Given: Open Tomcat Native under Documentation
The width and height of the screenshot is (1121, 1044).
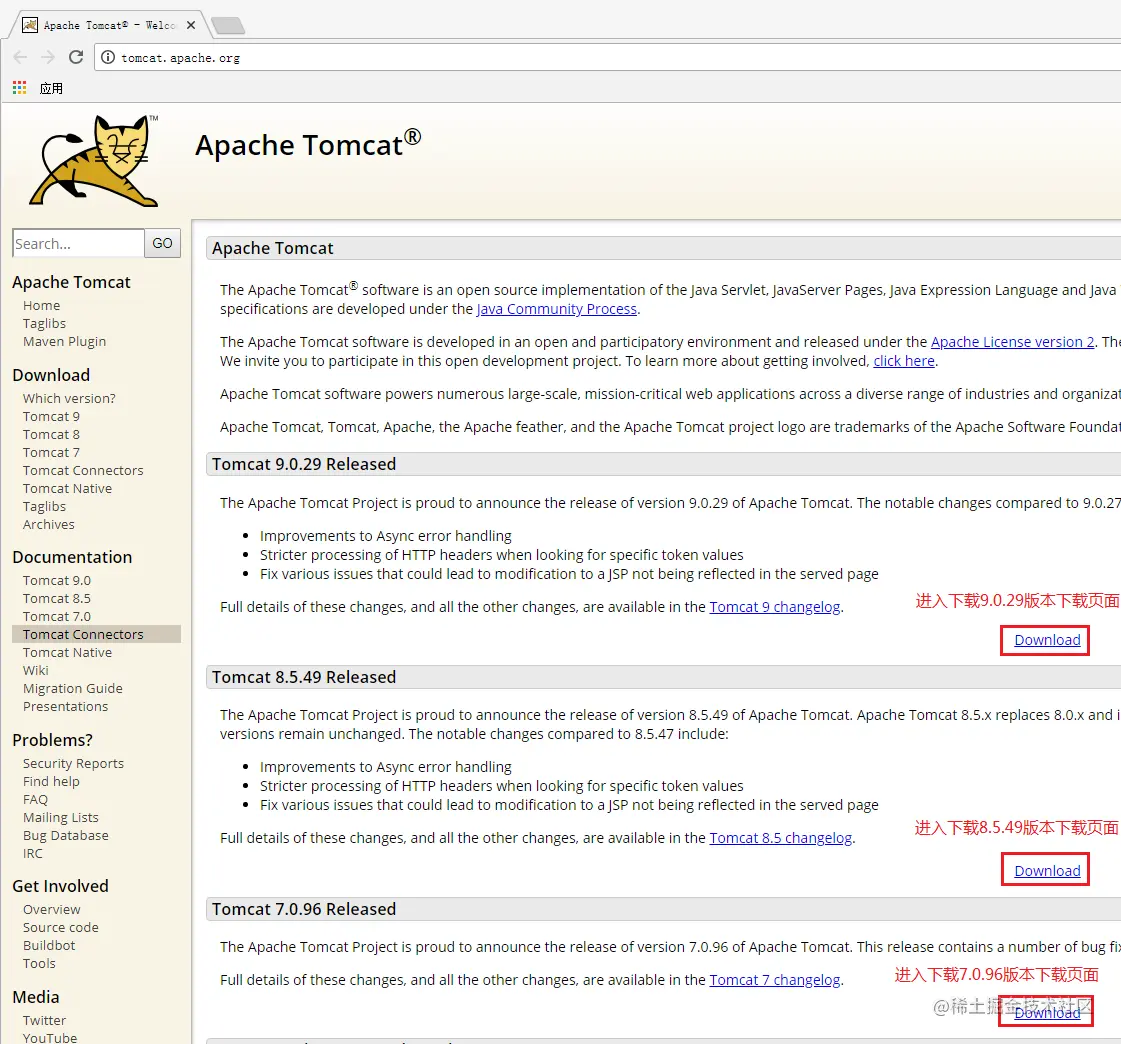Looking at the screenshot, I should coord(67,652).
